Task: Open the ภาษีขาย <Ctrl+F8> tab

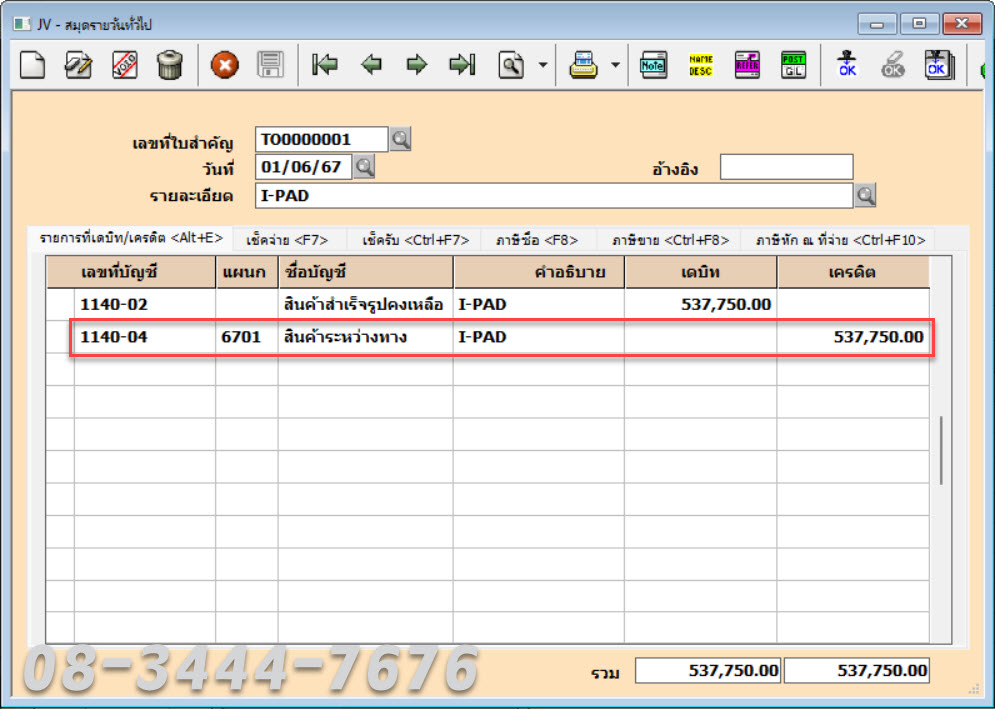Action: coord(671,240)
